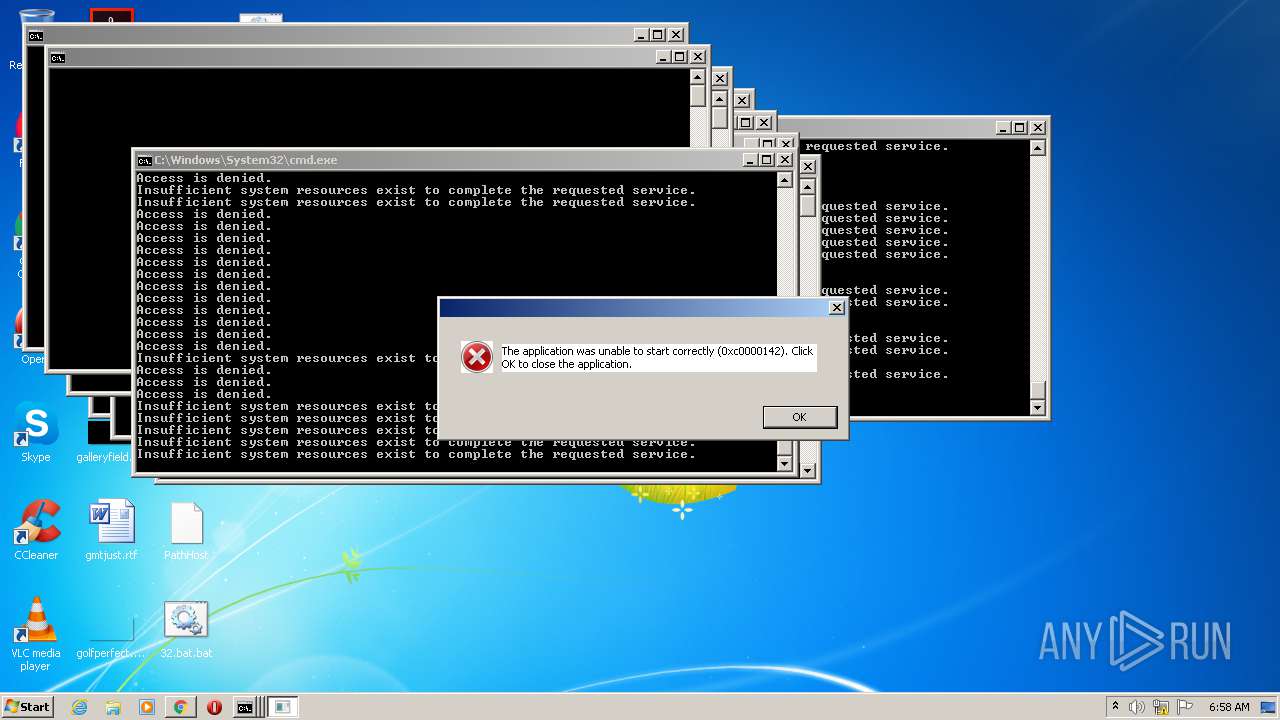The width and height of the screenshot is (1280, 720).
Task: Select the PathHost file on desktop
Action: 186,530
